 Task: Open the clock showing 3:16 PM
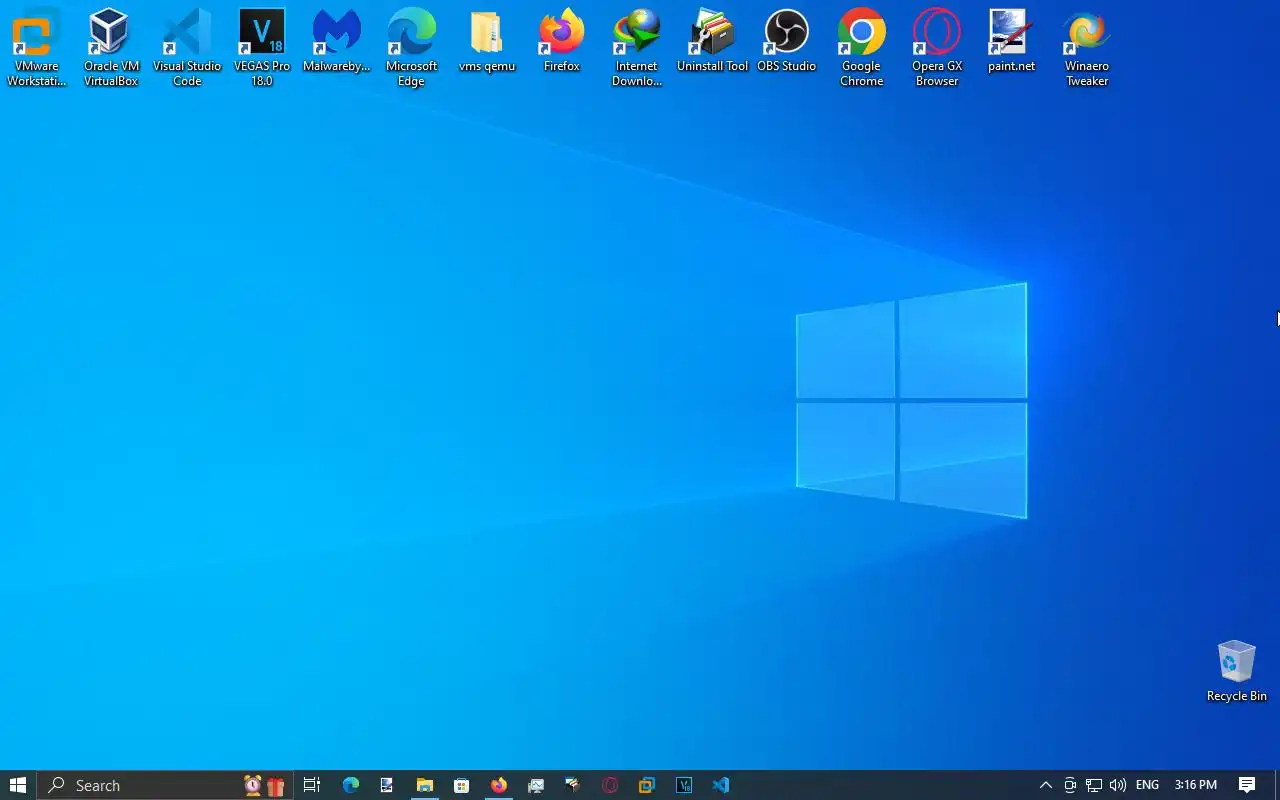(1196, 785)
